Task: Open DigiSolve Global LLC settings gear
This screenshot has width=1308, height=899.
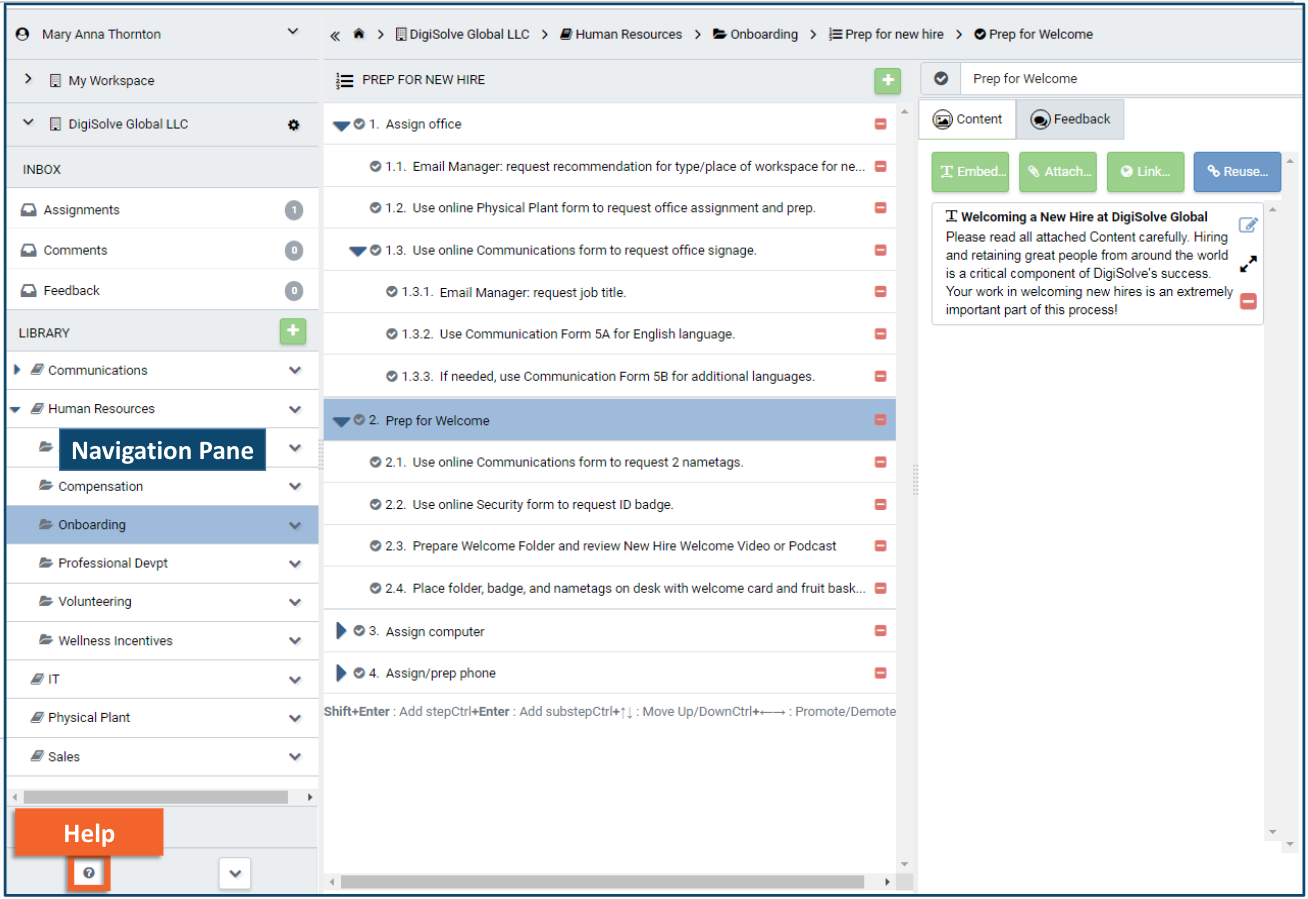Action: (293, 125)
